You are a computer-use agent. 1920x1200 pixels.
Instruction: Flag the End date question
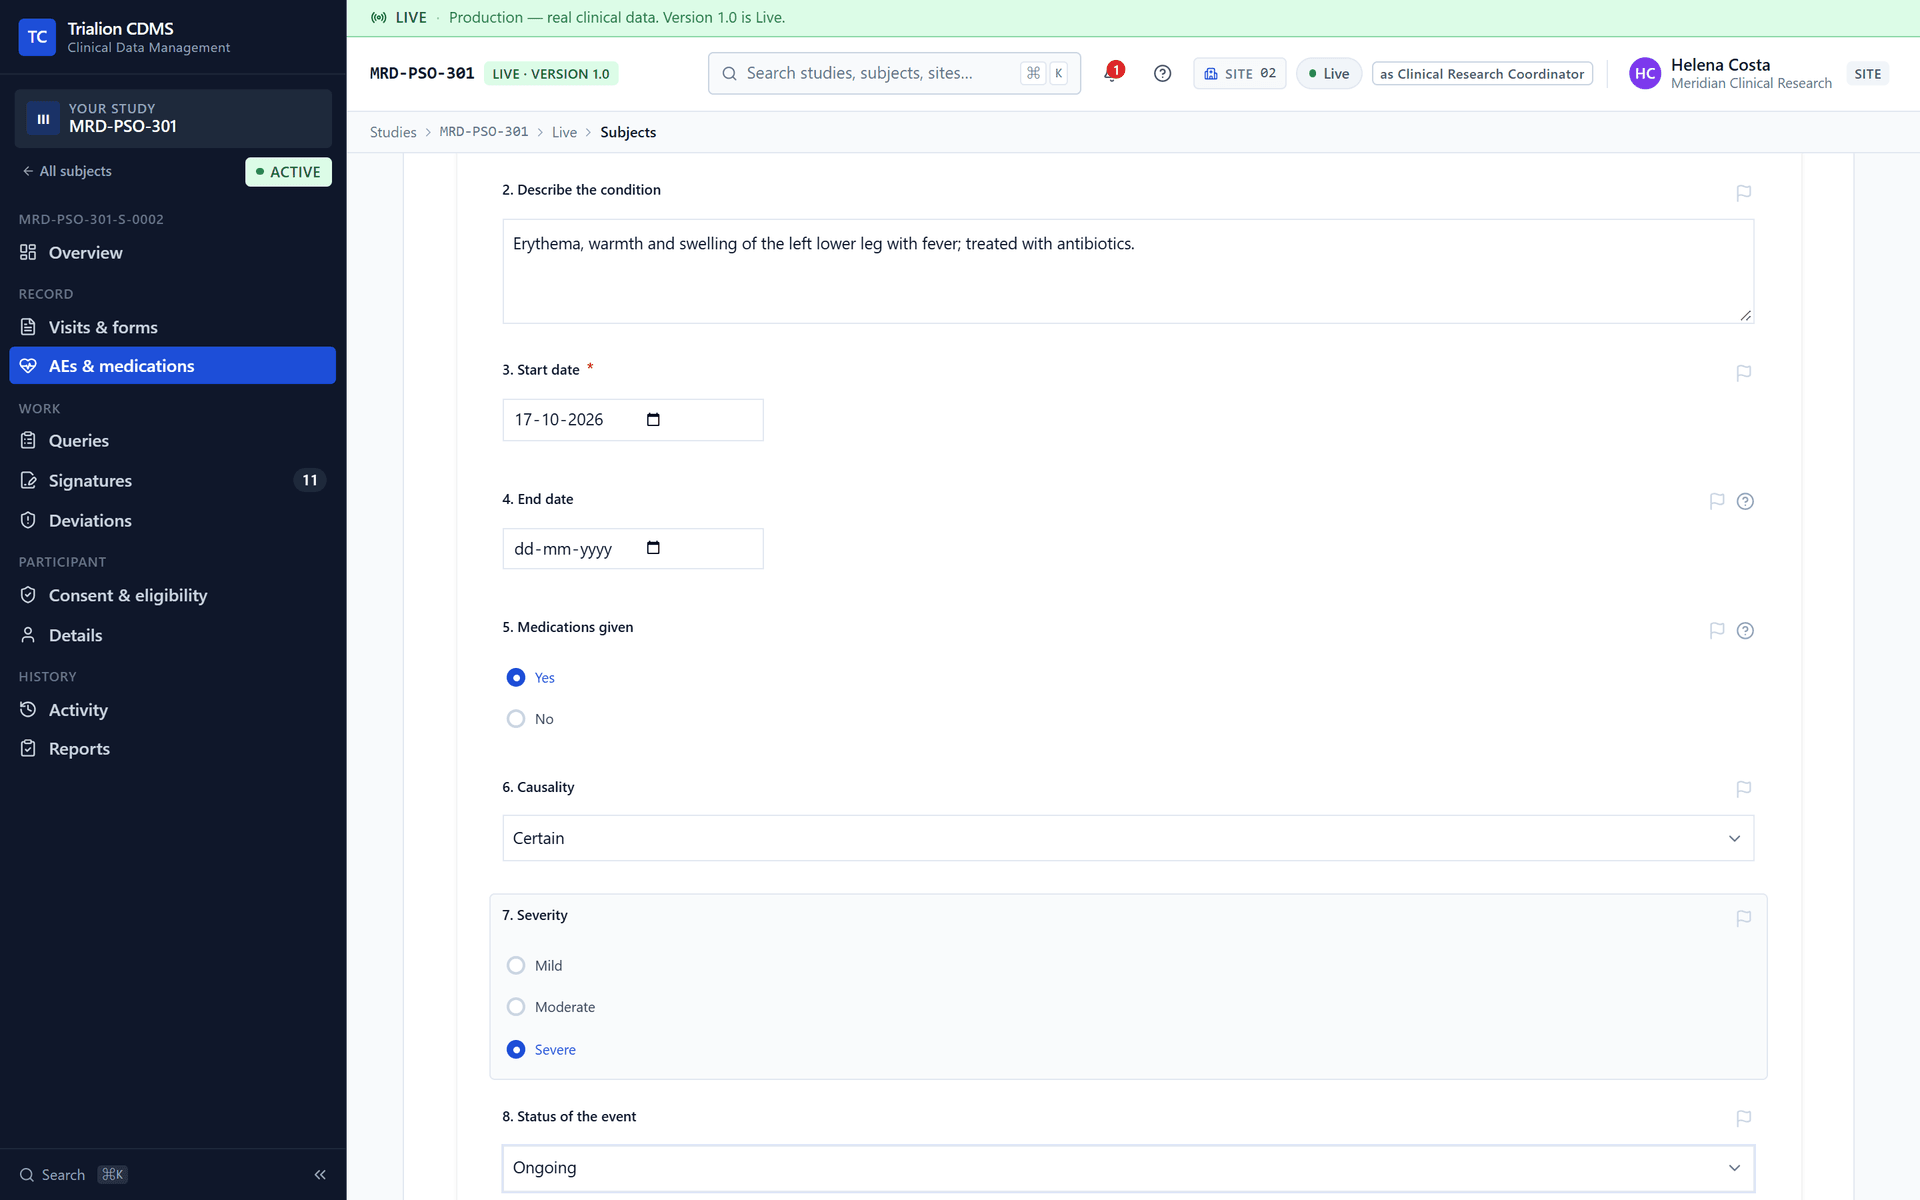[1717, 501]
